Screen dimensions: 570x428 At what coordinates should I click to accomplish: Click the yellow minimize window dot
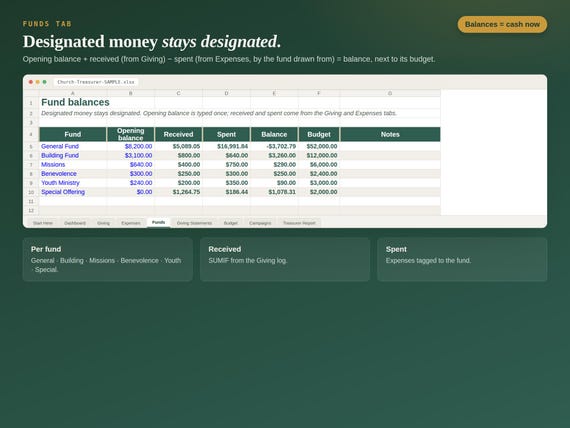click(x=37, y=82)
